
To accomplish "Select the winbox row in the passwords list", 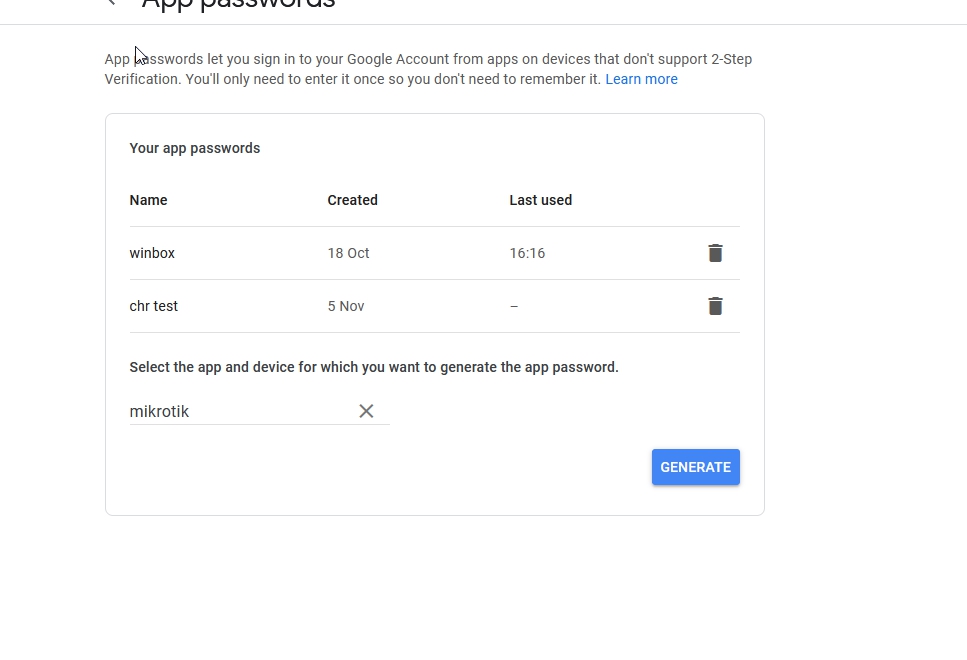I will pyautogui.click(x=152, y=253).
